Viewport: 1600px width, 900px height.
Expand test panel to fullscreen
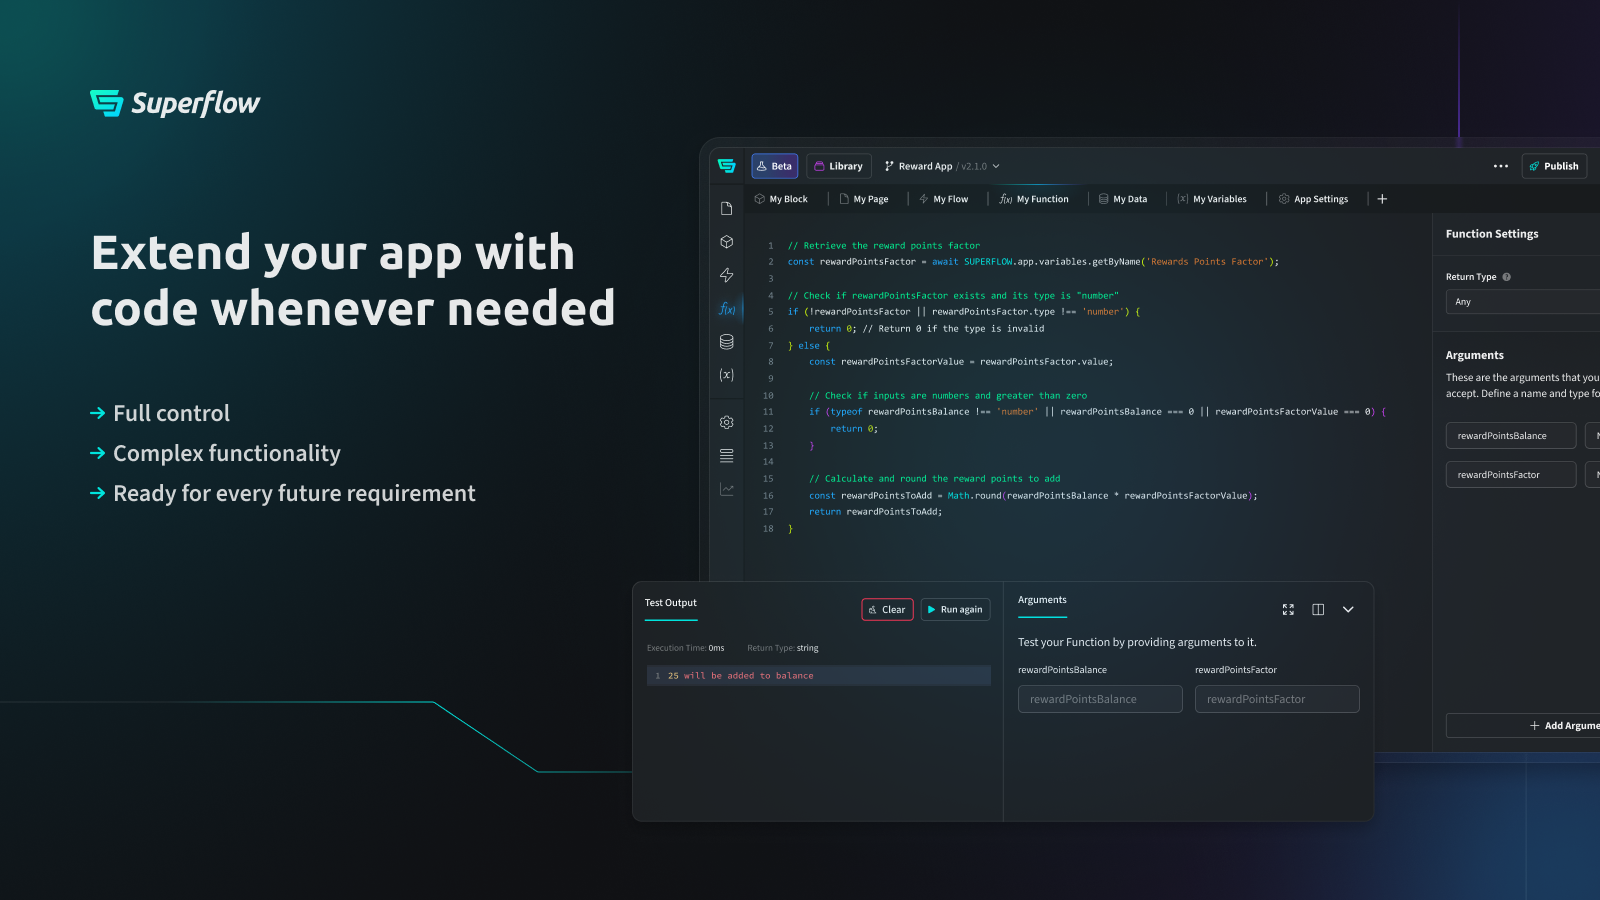coord(1288,610)
